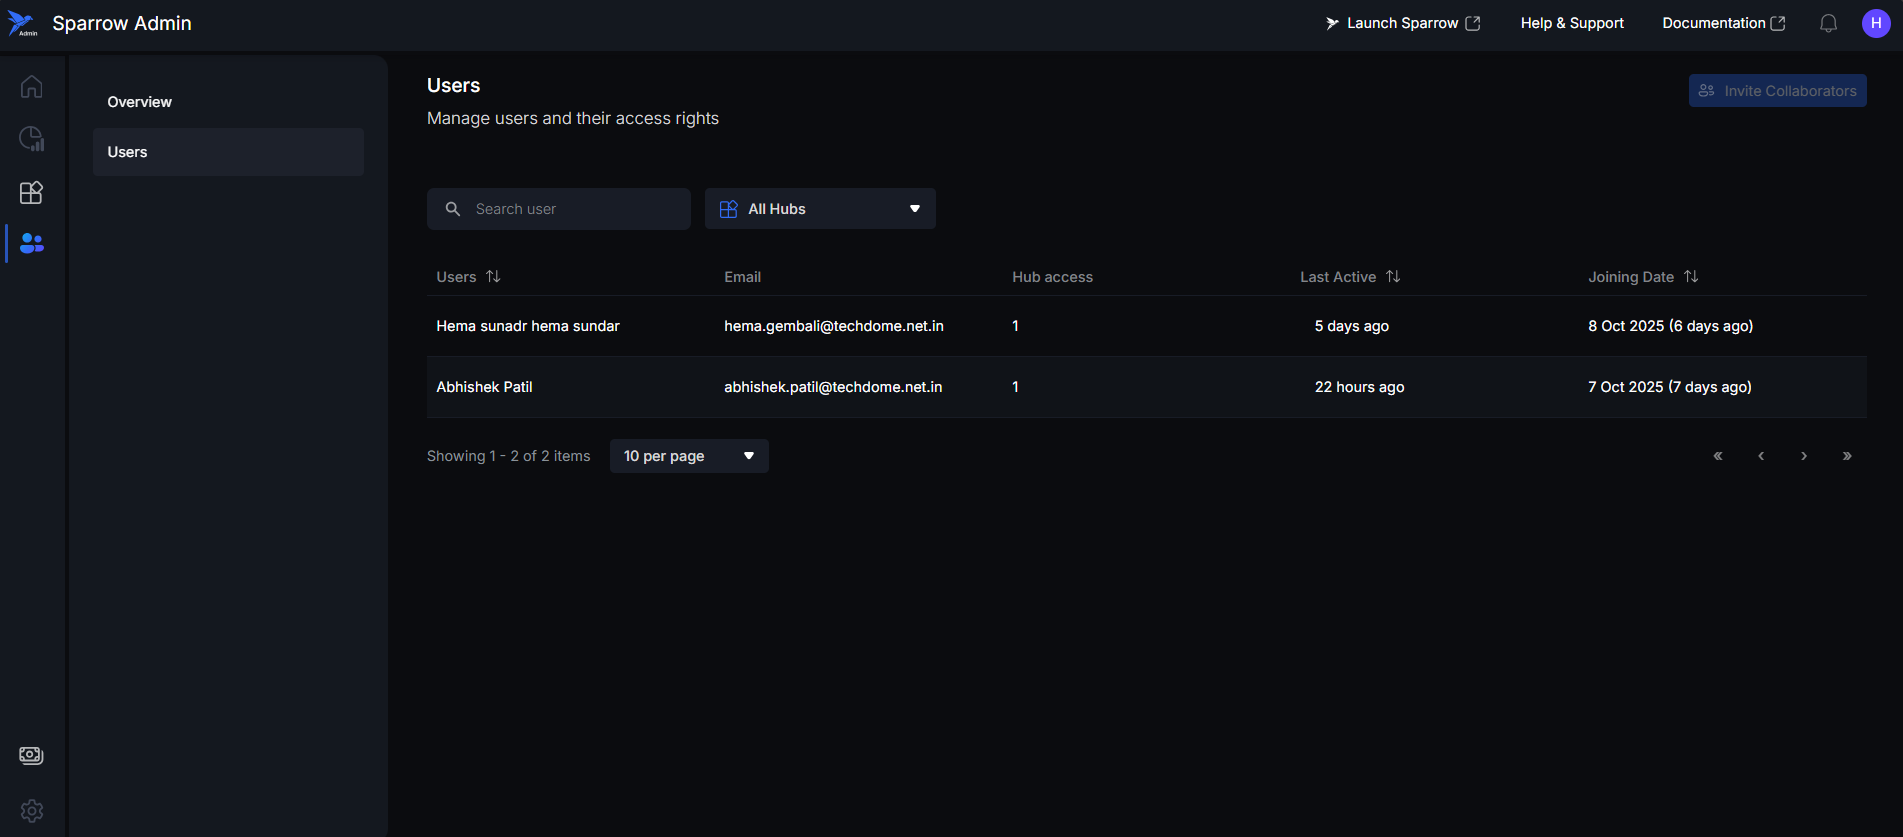Open the Launch Sparrow link
Viewport: 1903px width, 837px height.
[1402, 23]
